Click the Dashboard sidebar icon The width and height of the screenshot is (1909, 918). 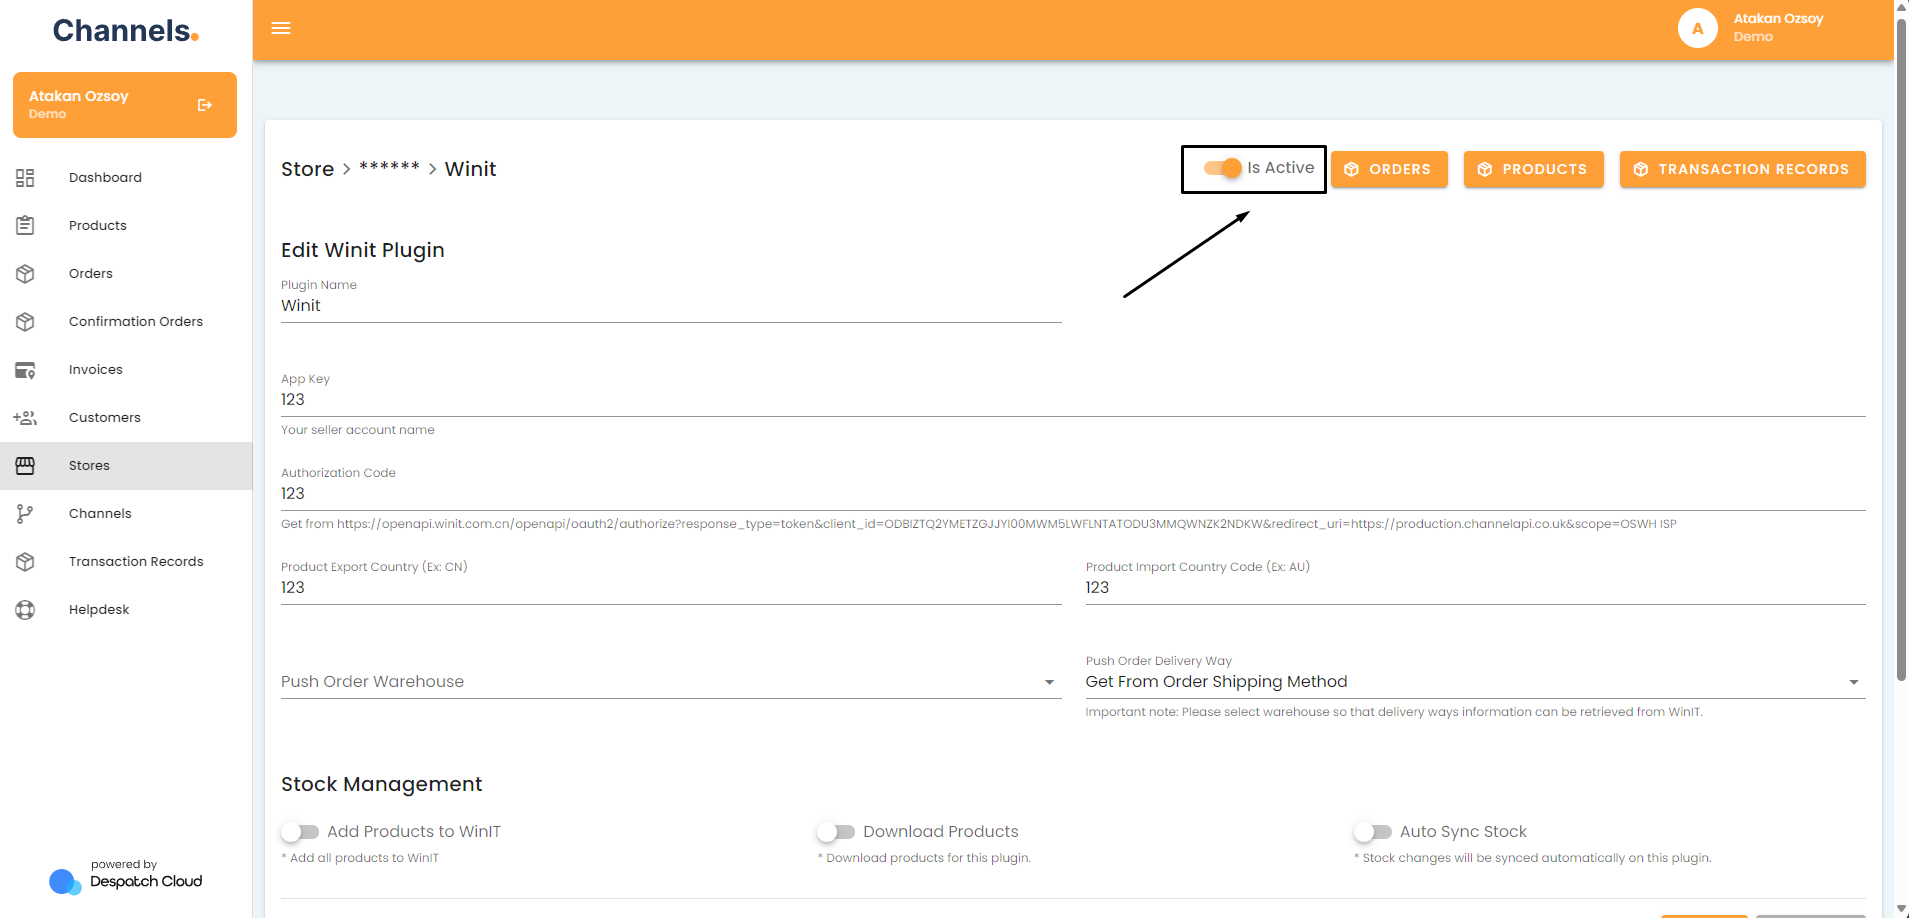coord(25,178)
